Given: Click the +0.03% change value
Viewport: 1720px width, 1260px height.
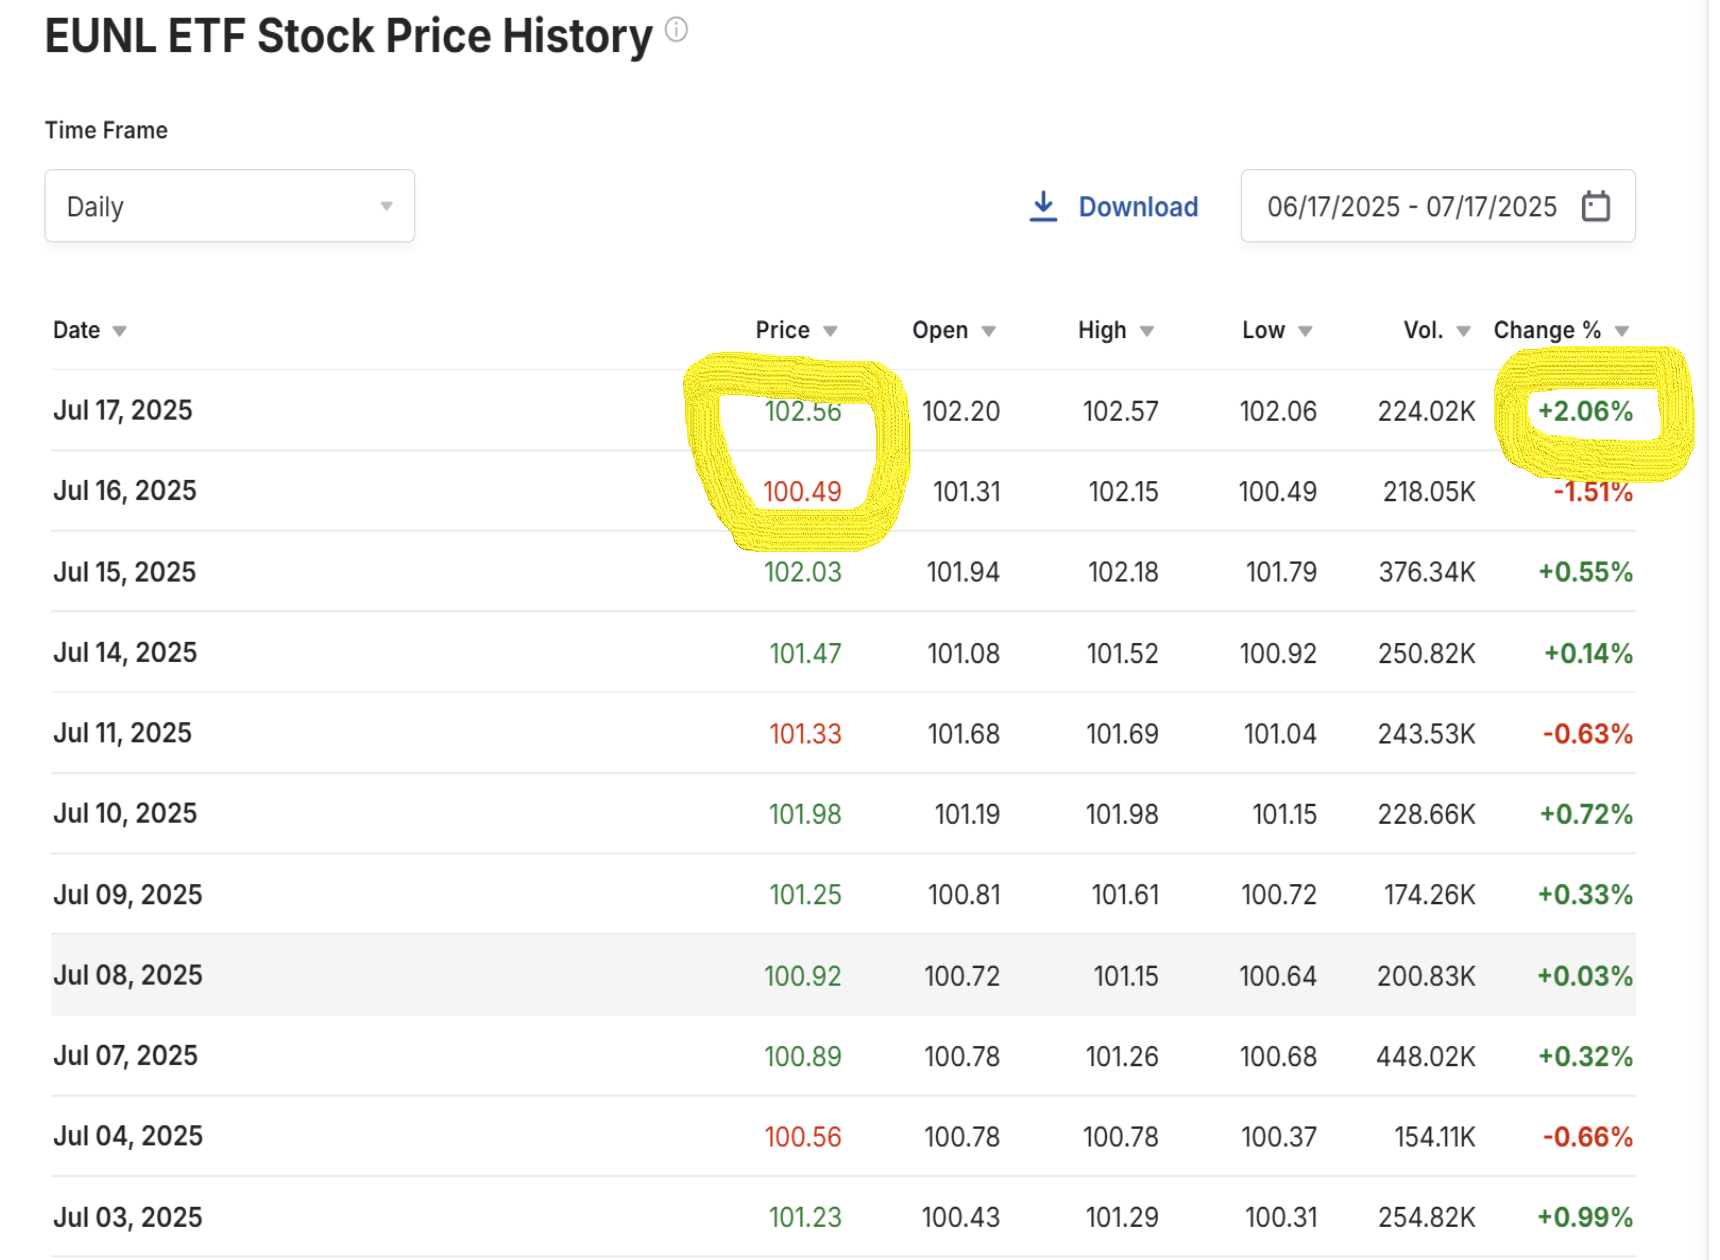Looking at the screenshot, I should (x=1585, y=975).
